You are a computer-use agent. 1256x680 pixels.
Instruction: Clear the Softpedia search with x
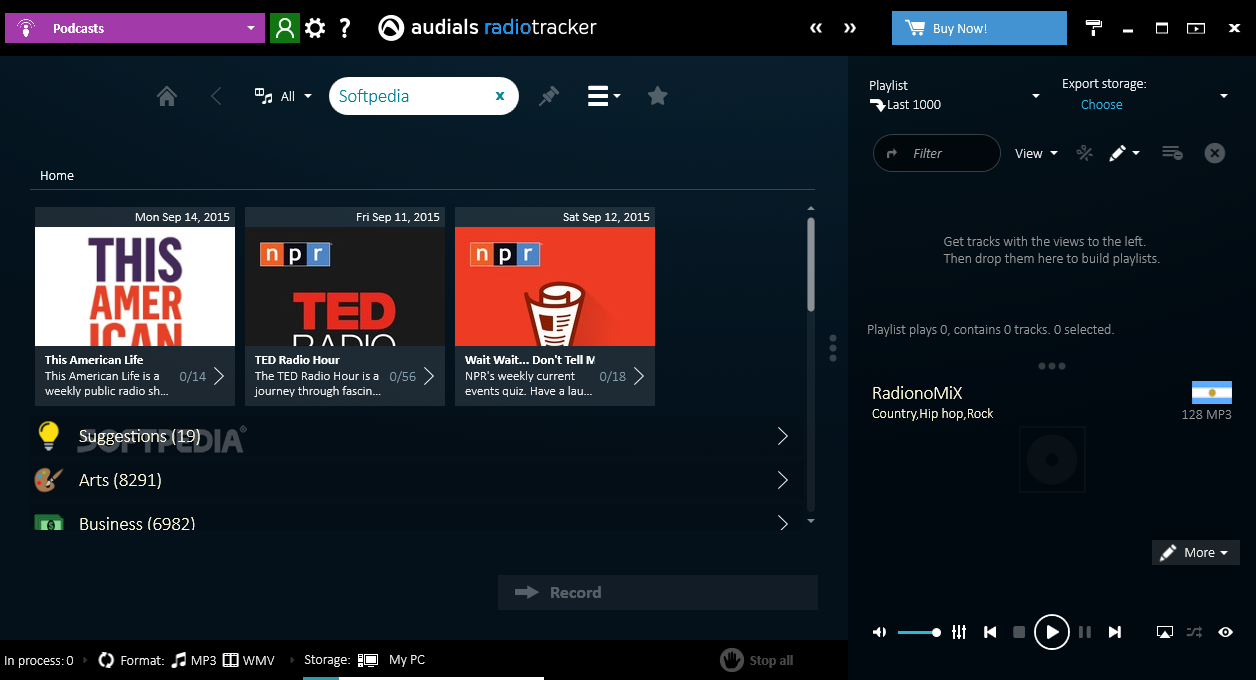(x=500, y=96)
